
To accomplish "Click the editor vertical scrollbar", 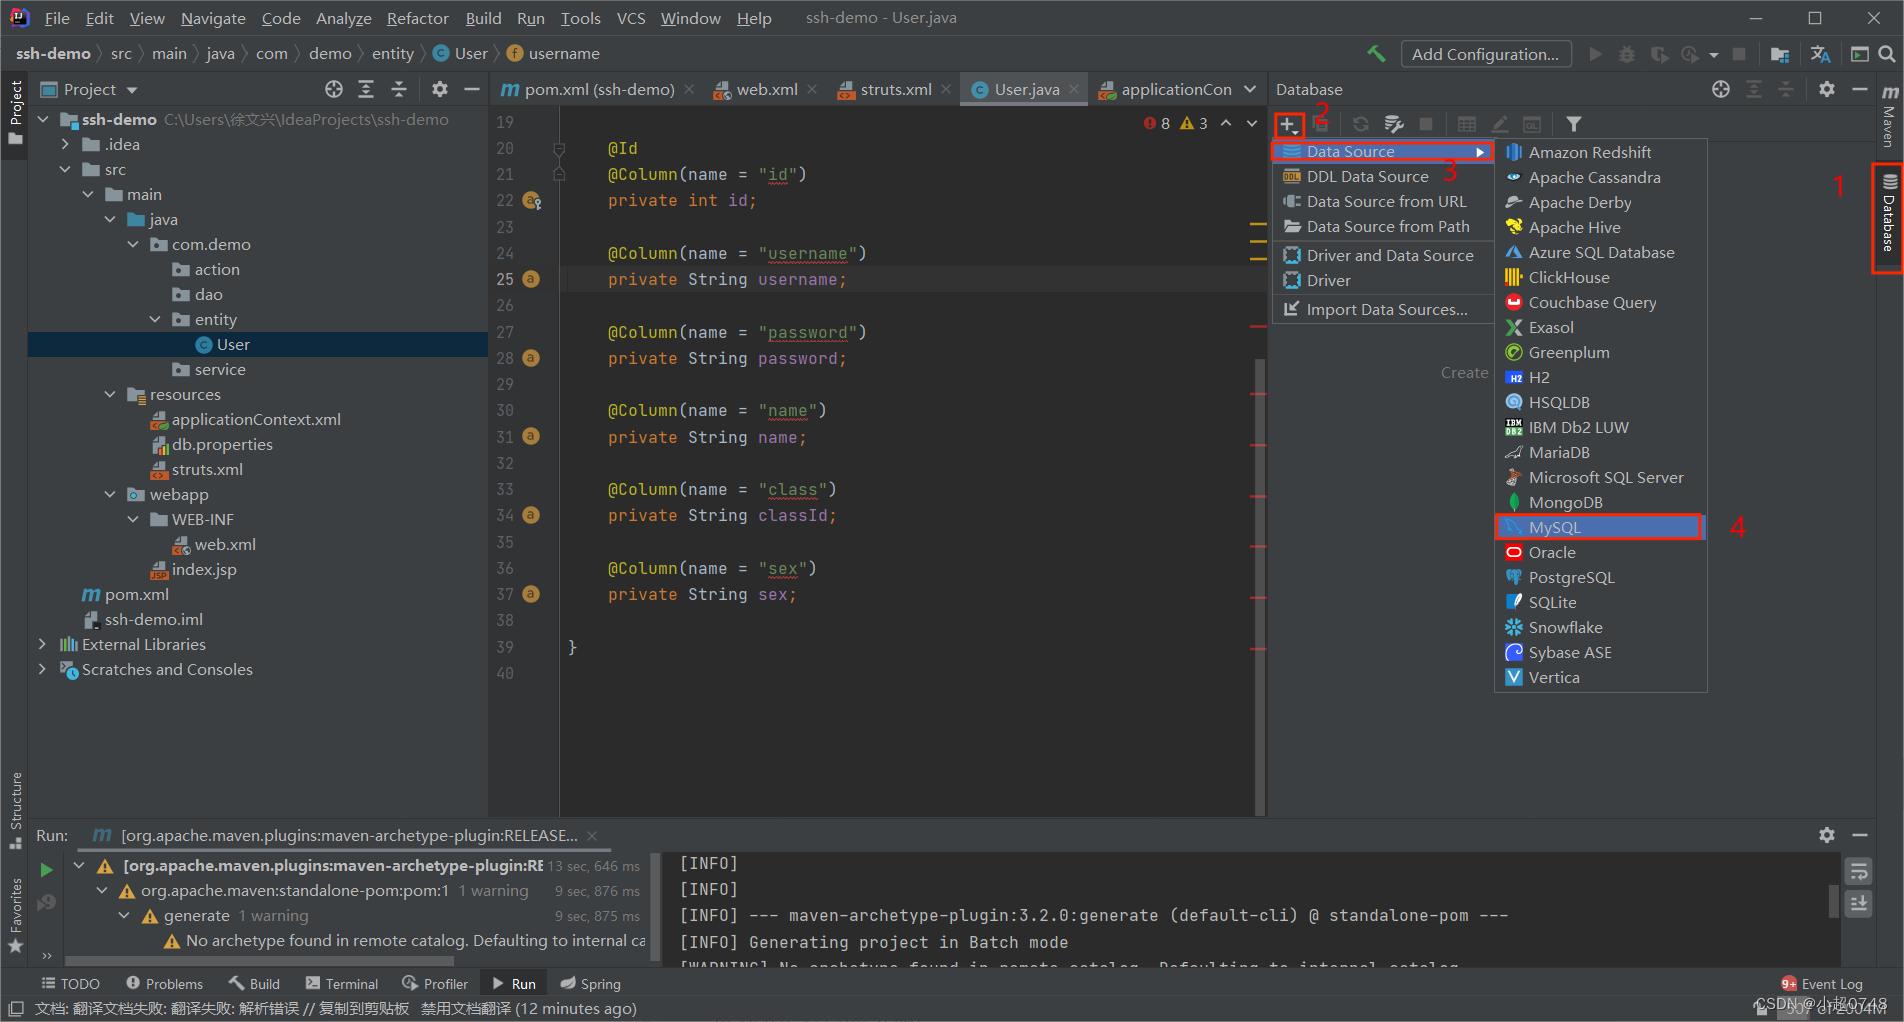I will pyautogui.click(x=1259, y=585).
